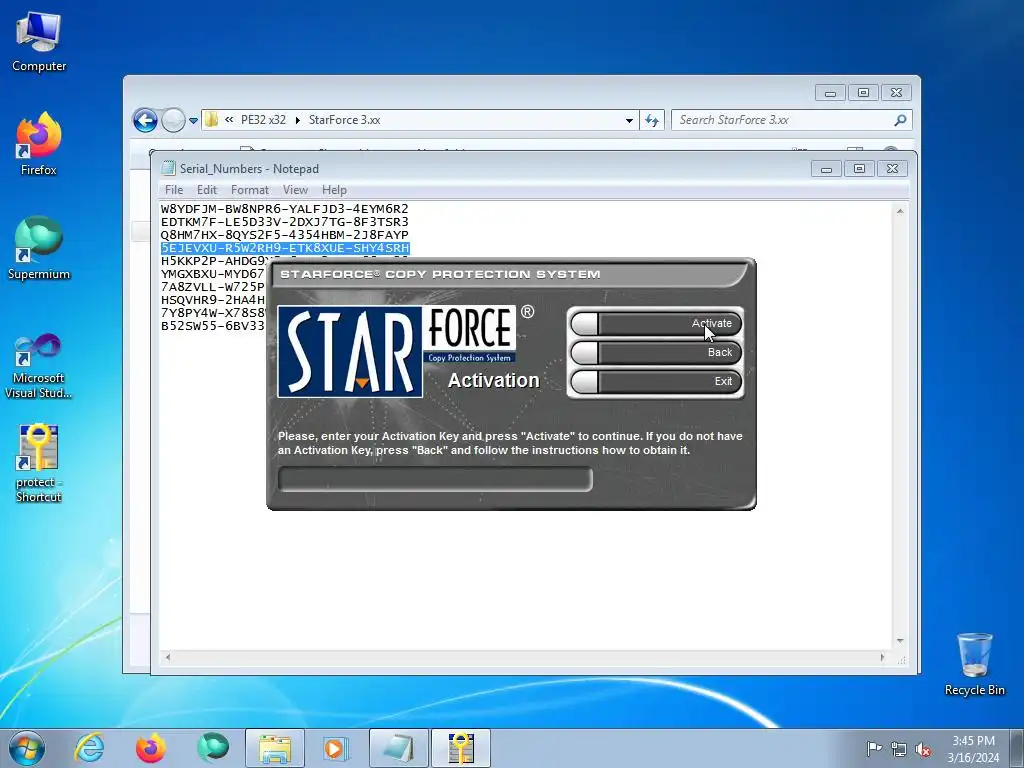
Task: Open the Format menu in Notepad
Action: 249,190
